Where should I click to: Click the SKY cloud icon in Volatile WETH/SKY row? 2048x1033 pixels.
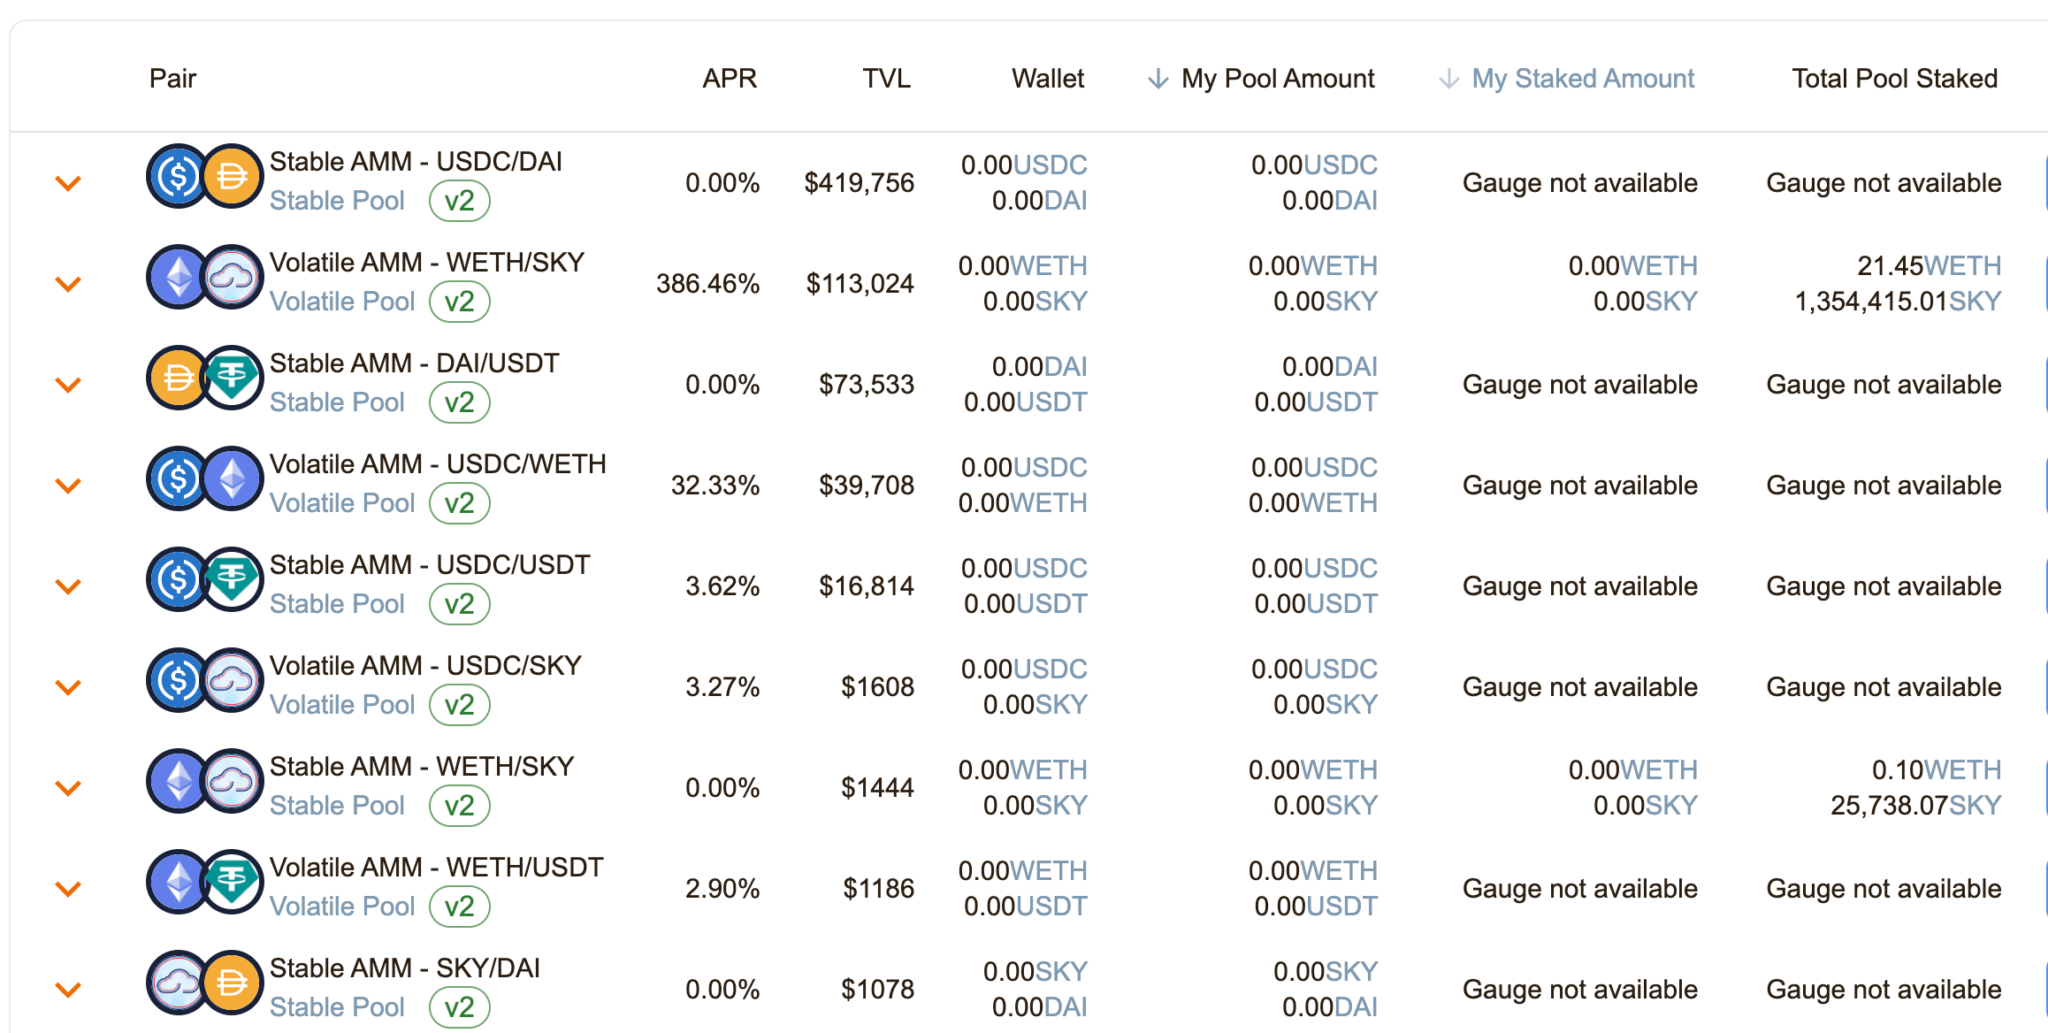232,278
